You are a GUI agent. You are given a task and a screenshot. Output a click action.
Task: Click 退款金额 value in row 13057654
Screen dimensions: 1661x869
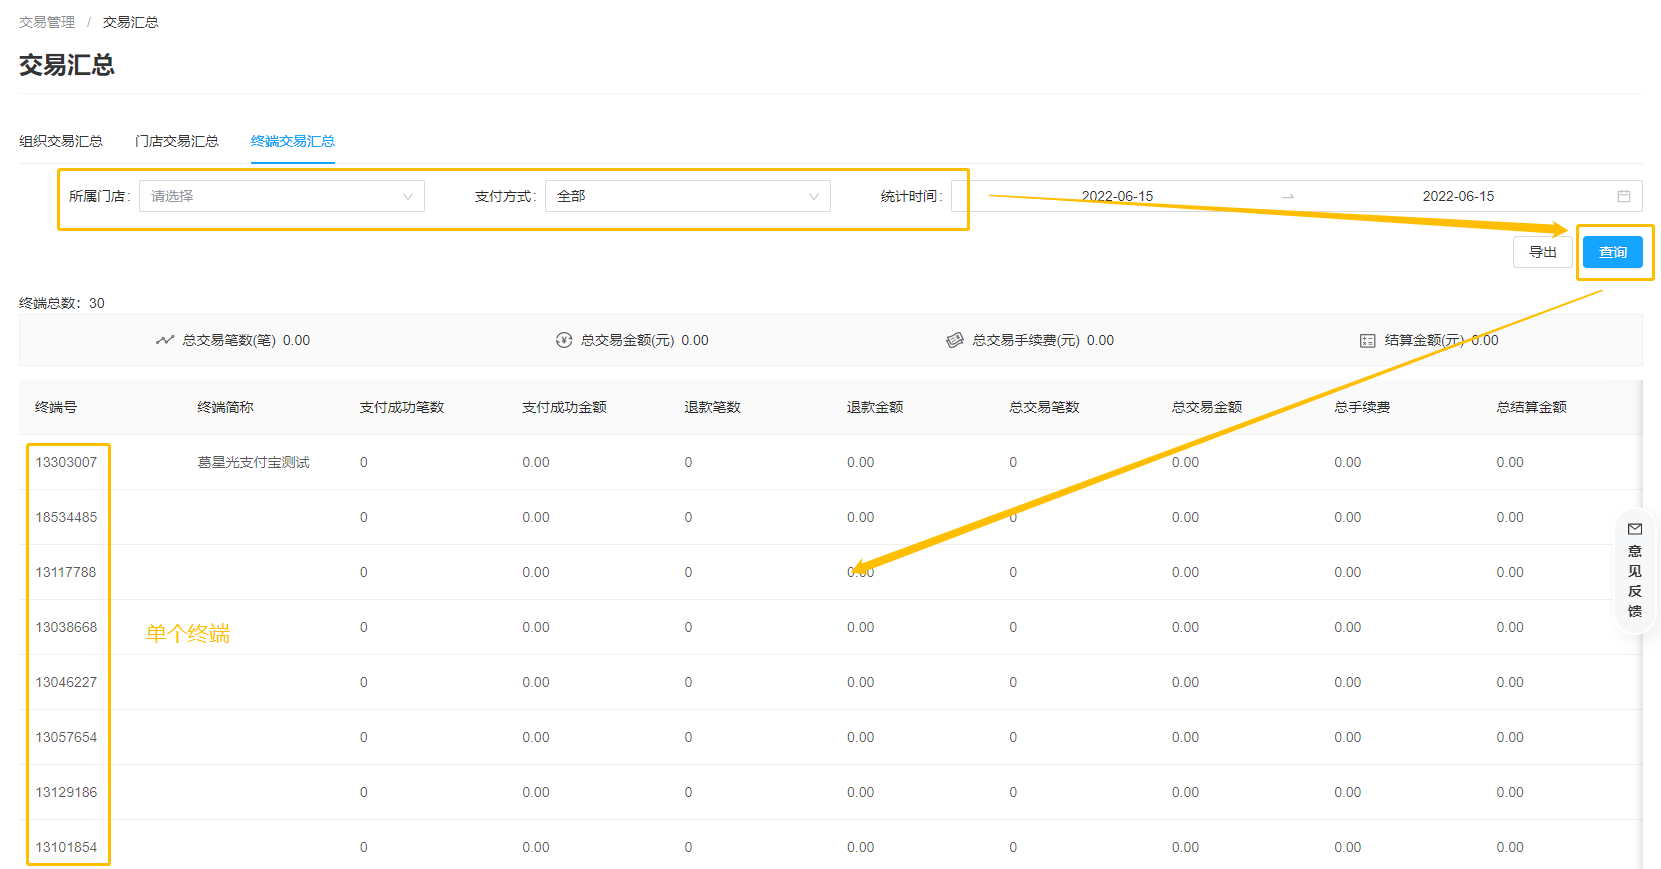(861, 737)
